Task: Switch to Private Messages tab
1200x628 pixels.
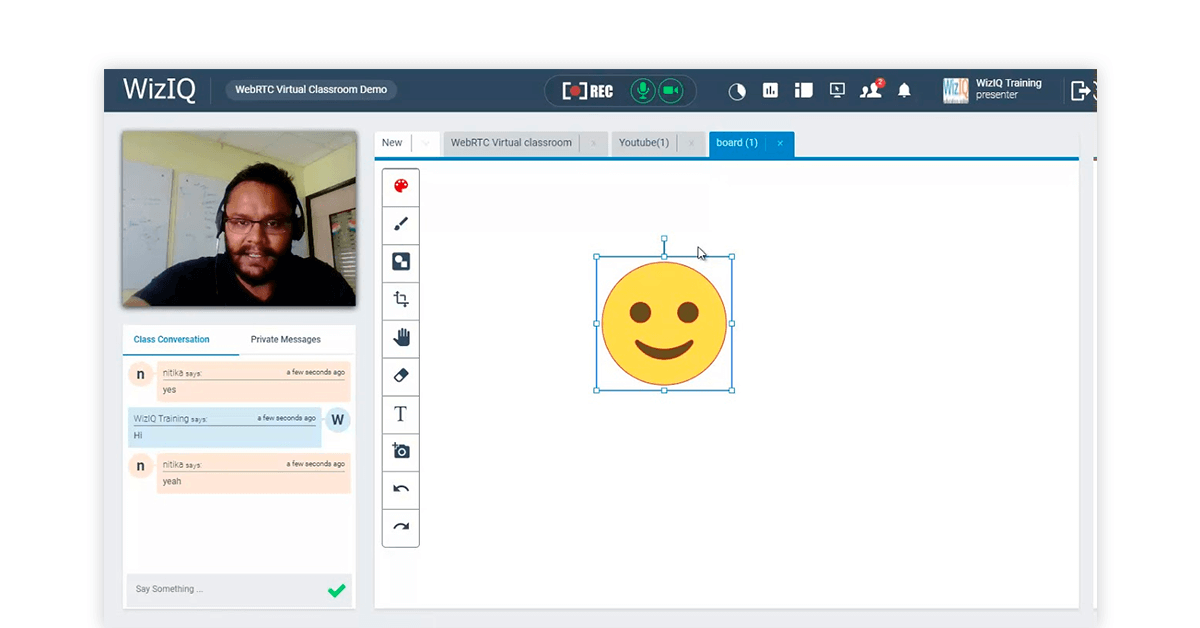Action: tap(286, 340)
